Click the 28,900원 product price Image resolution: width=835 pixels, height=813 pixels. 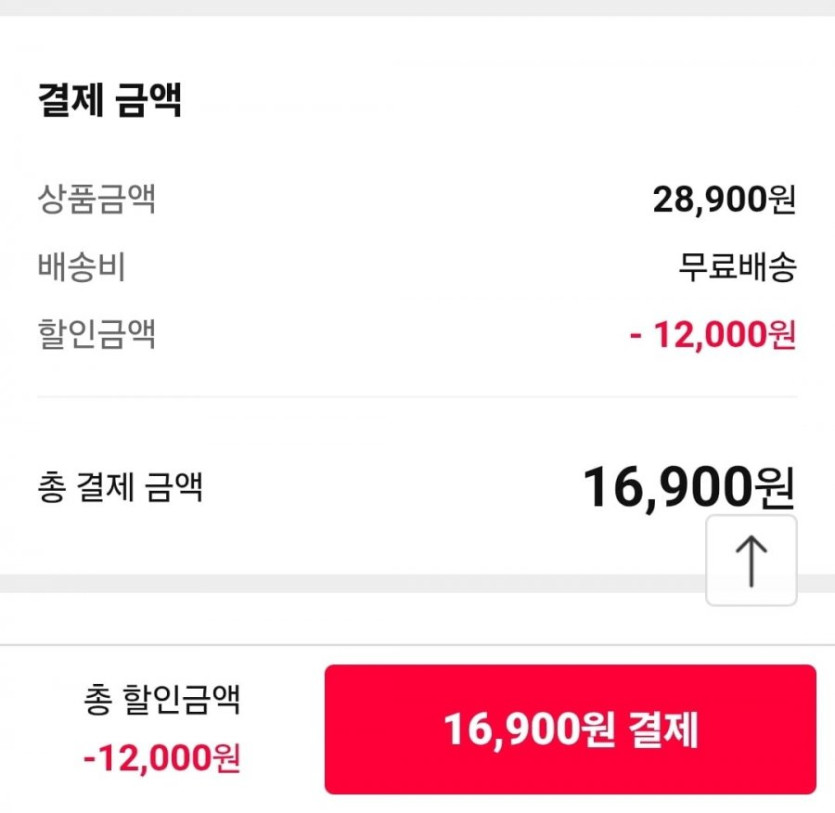click(724, 200)
